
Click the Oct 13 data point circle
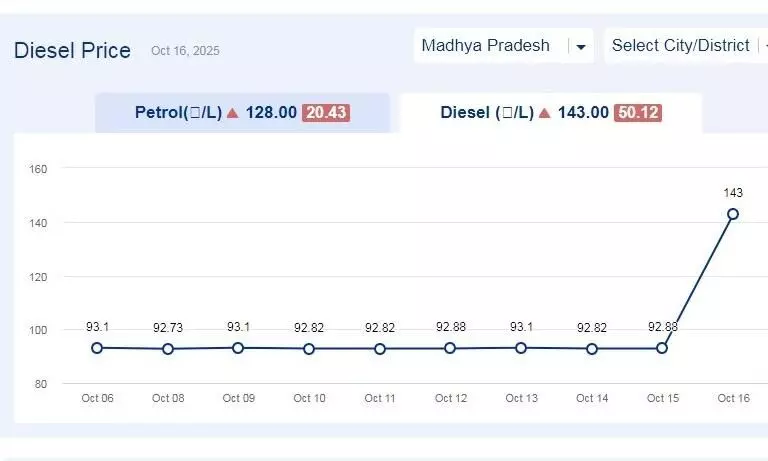pyautogui.click(x=521, y=348)
